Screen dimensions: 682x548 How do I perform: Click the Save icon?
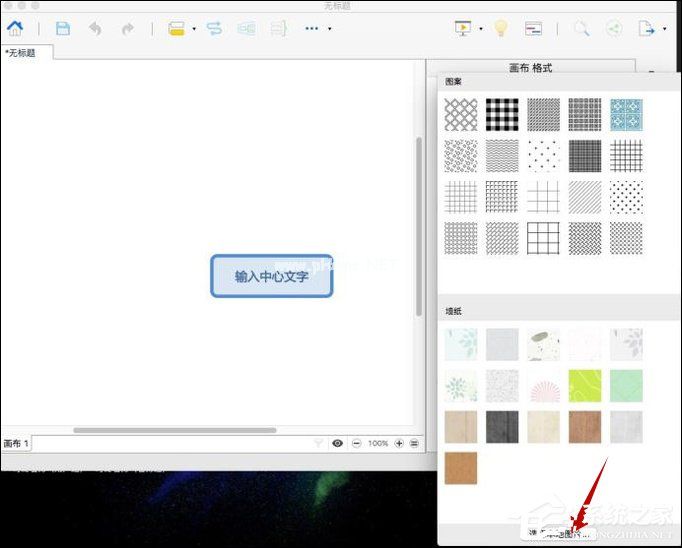click(x=62, y=29)
